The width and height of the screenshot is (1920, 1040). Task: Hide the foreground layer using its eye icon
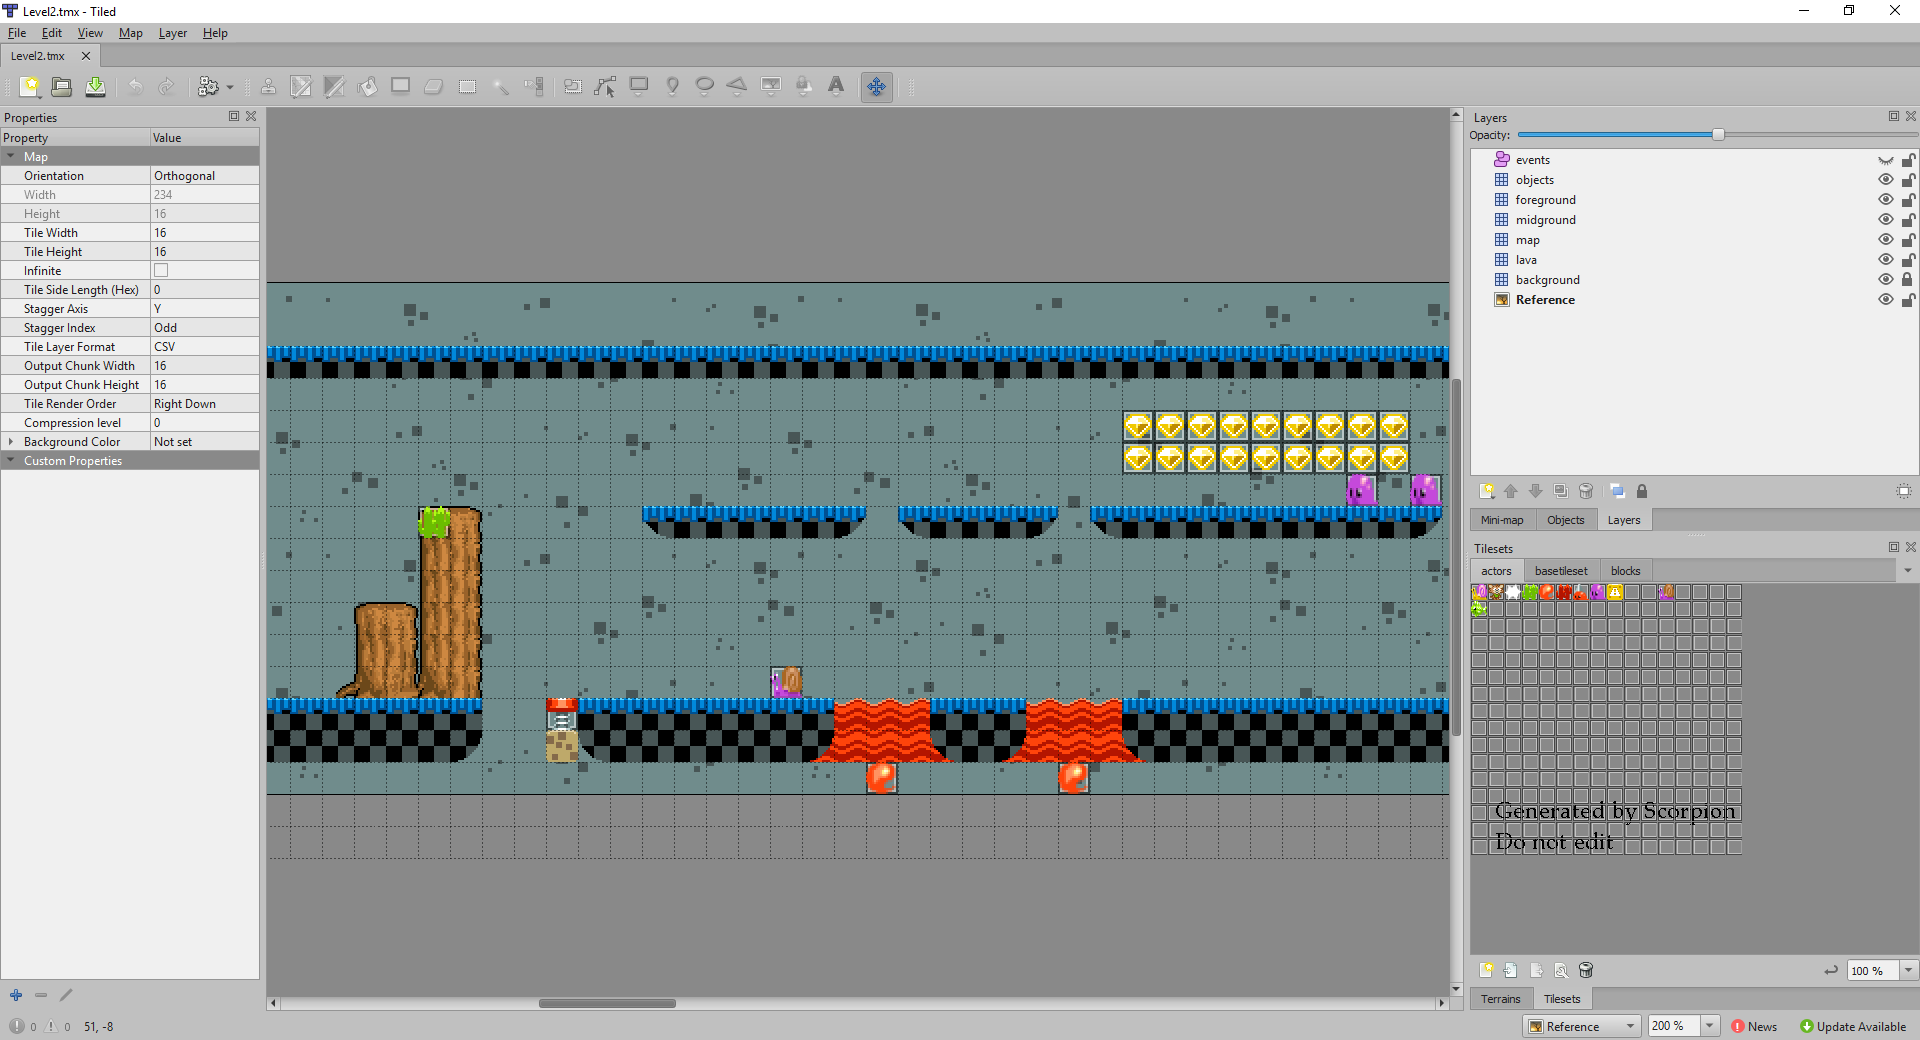tap(1885, 200)
